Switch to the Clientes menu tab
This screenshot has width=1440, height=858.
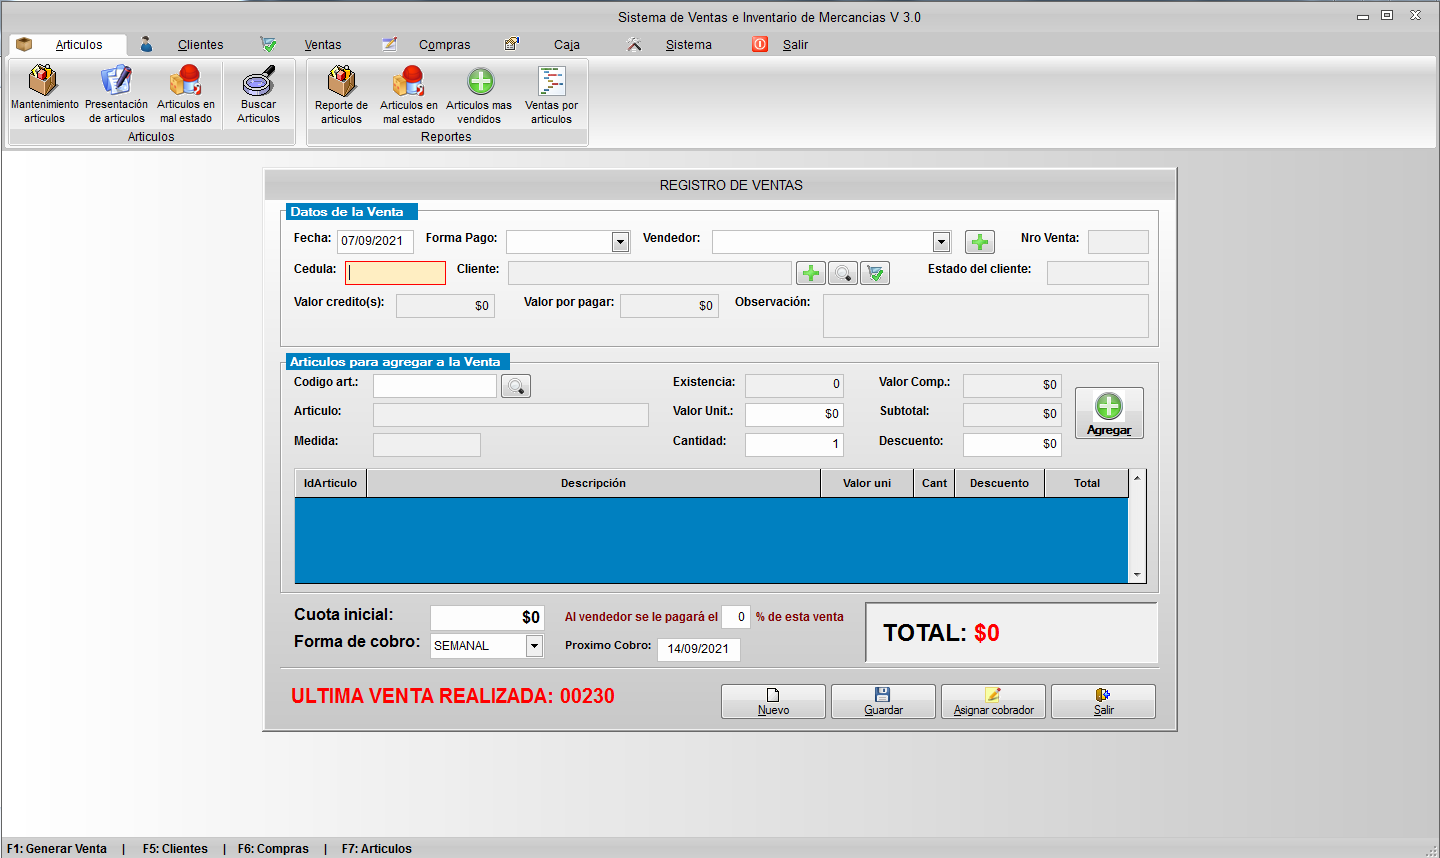[x=200, y=45]
